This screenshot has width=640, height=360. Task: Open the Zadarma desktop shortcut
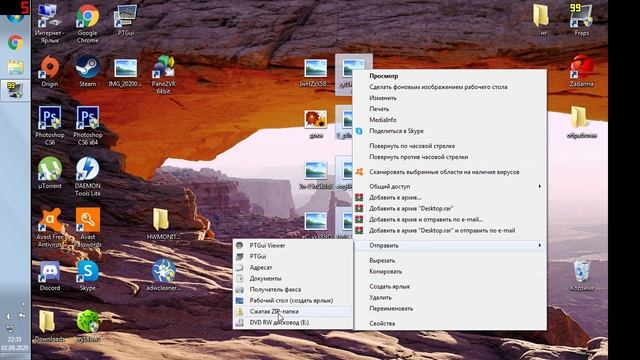(x=581, y=71)
